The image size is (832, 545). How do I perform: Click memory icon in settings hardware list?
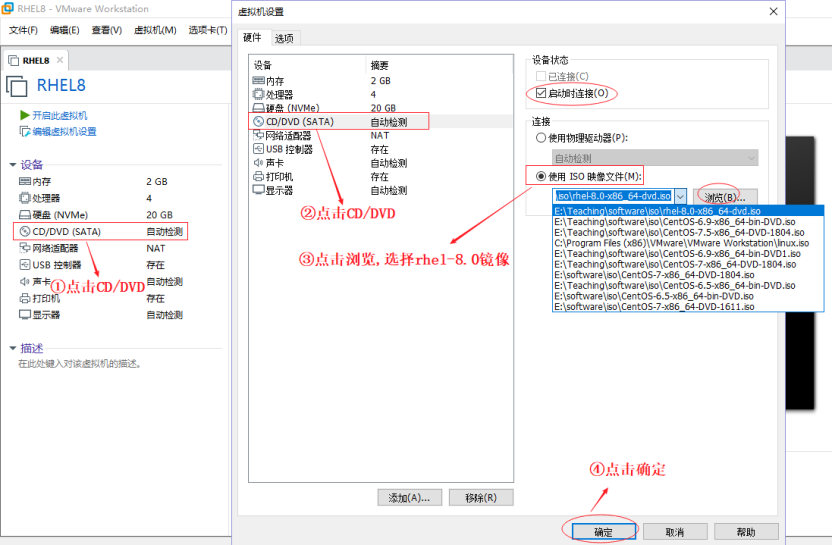tap(258, 80)
